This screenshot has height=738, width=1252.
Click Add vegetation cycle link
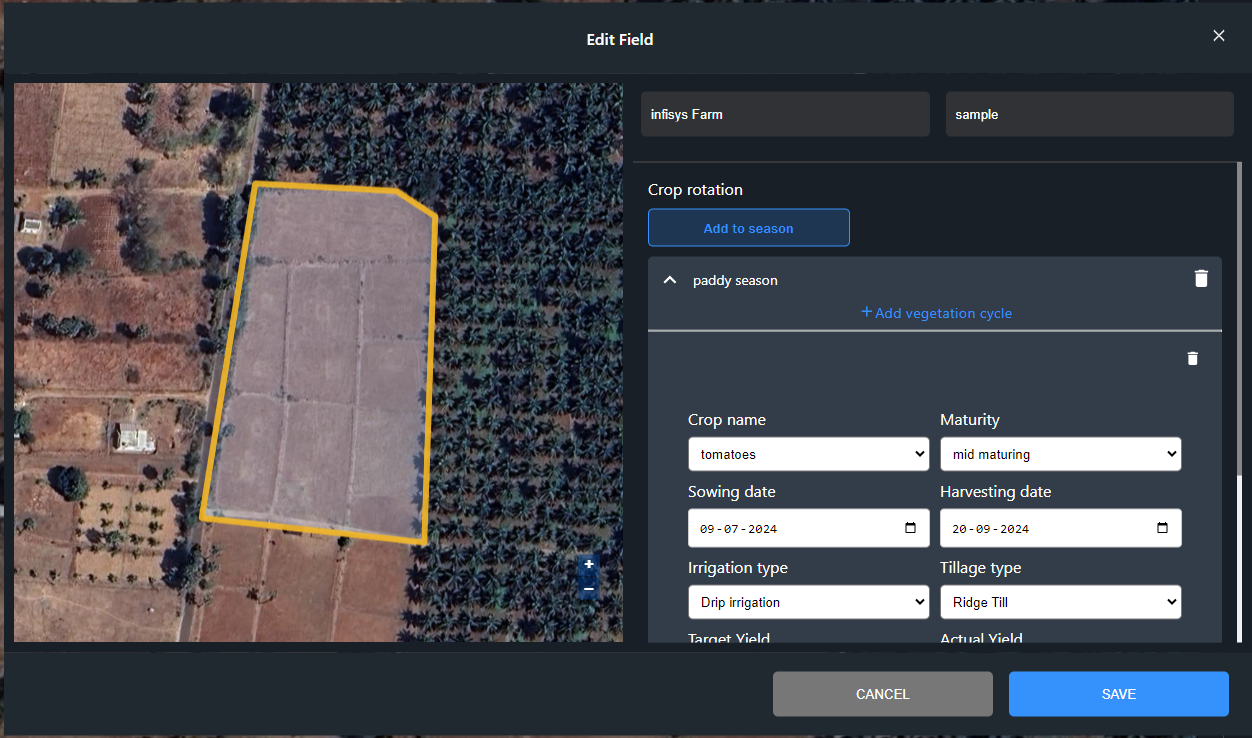click(936, 313)
